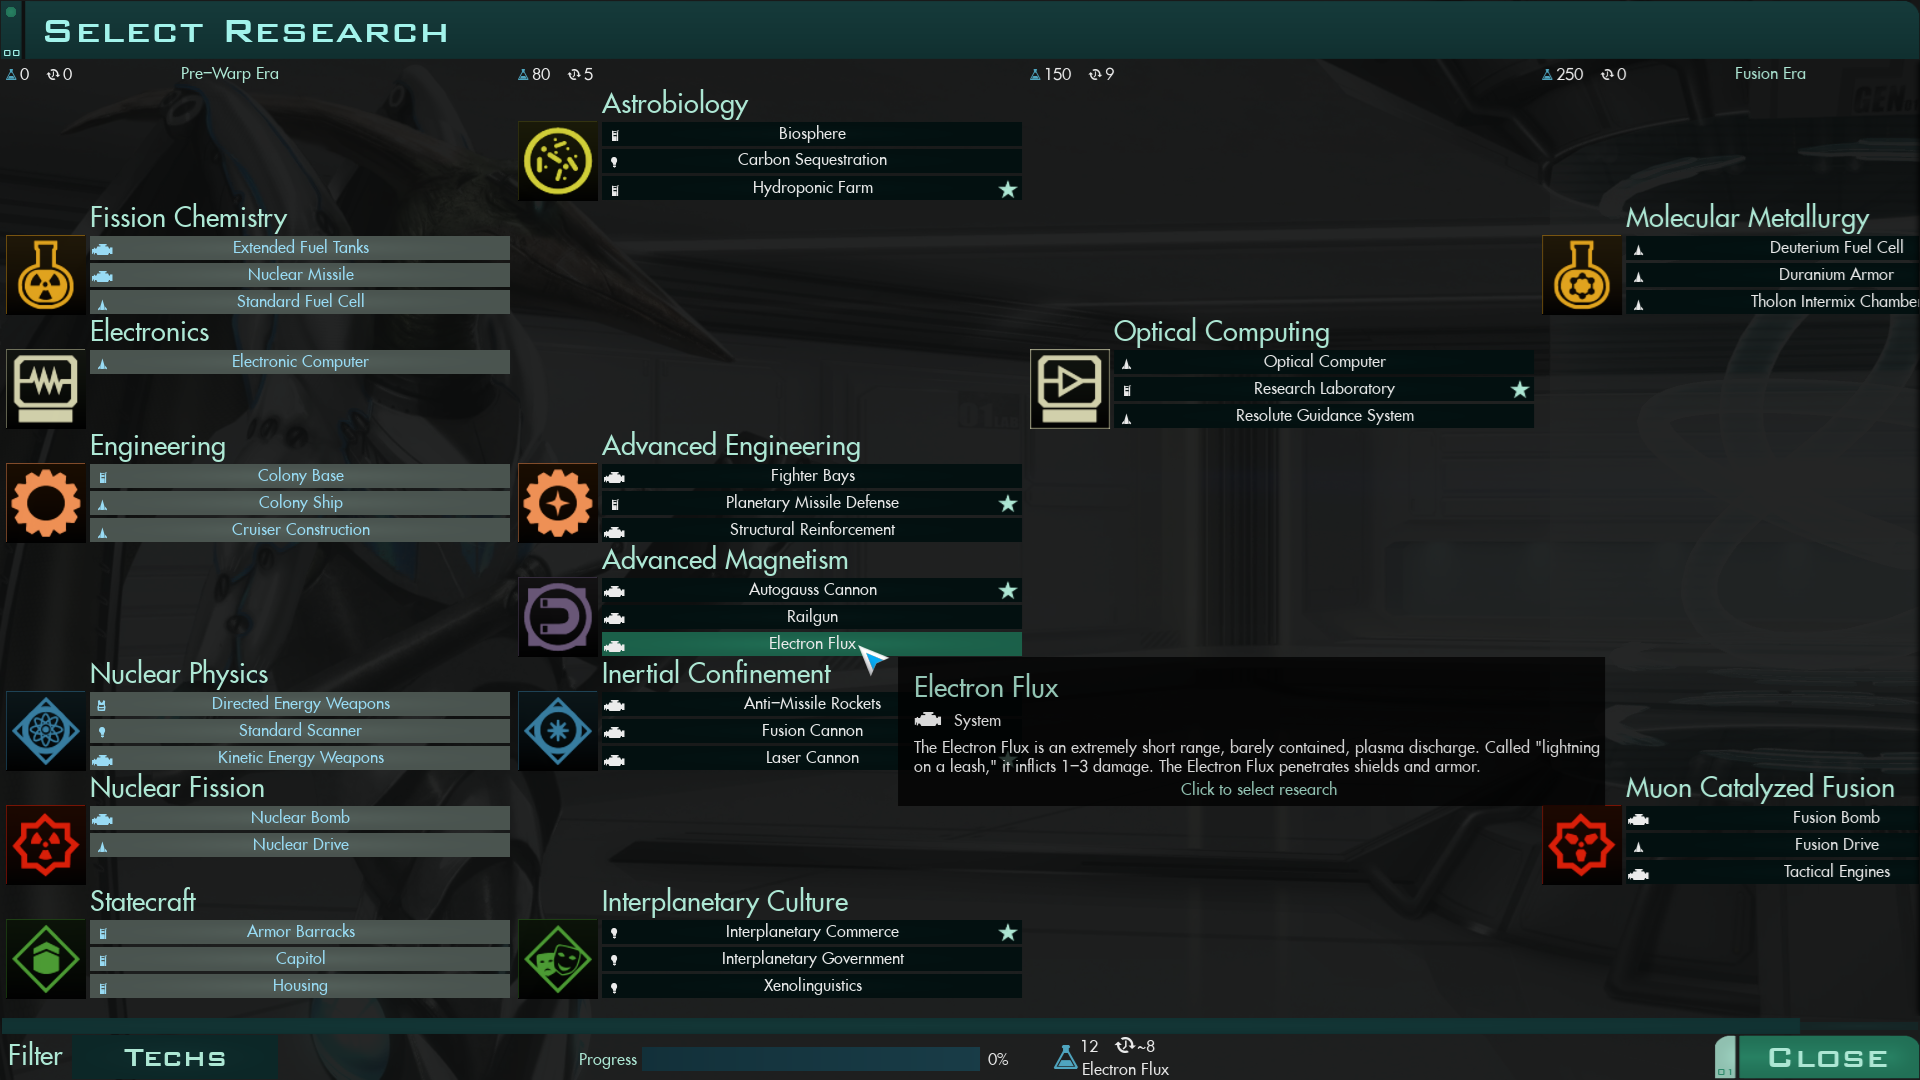
Task: Choose Fusion Cannon under Inertial Confinement
Action: click(812, 731)
